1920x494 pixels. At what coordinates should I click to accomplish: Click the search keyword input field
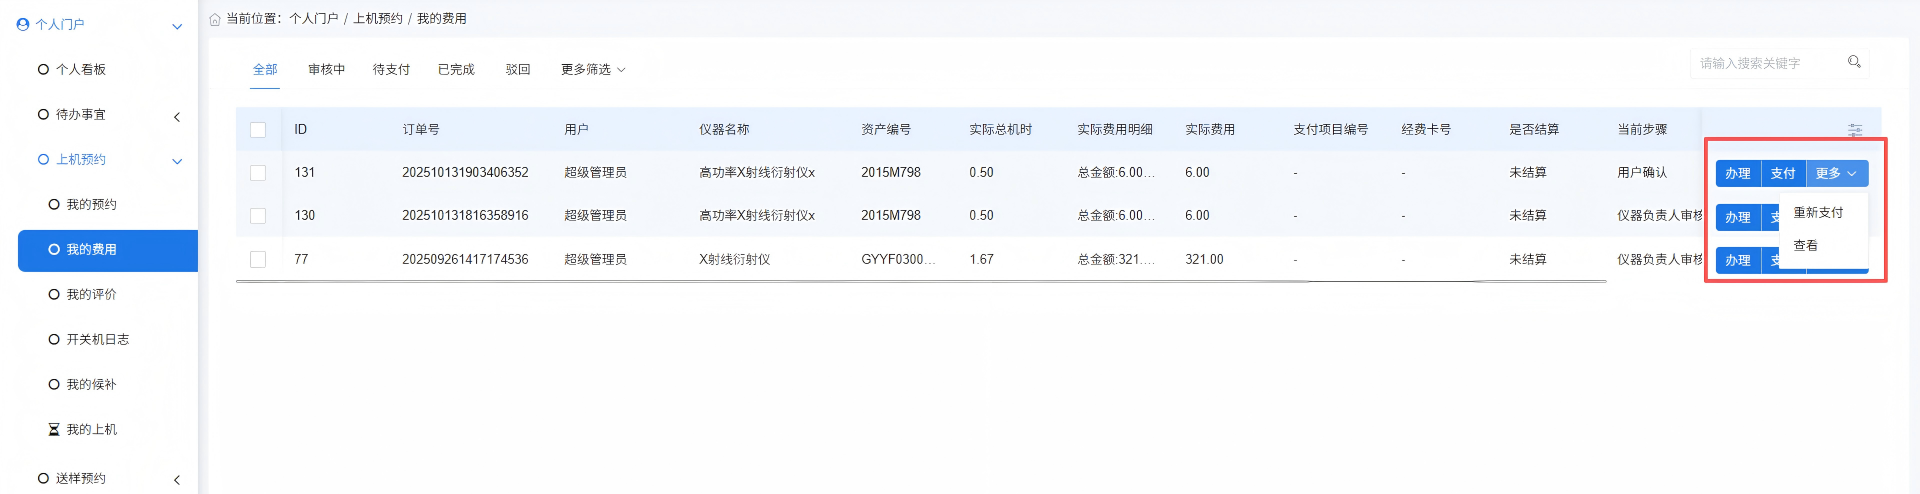(x=1765, y=63)
